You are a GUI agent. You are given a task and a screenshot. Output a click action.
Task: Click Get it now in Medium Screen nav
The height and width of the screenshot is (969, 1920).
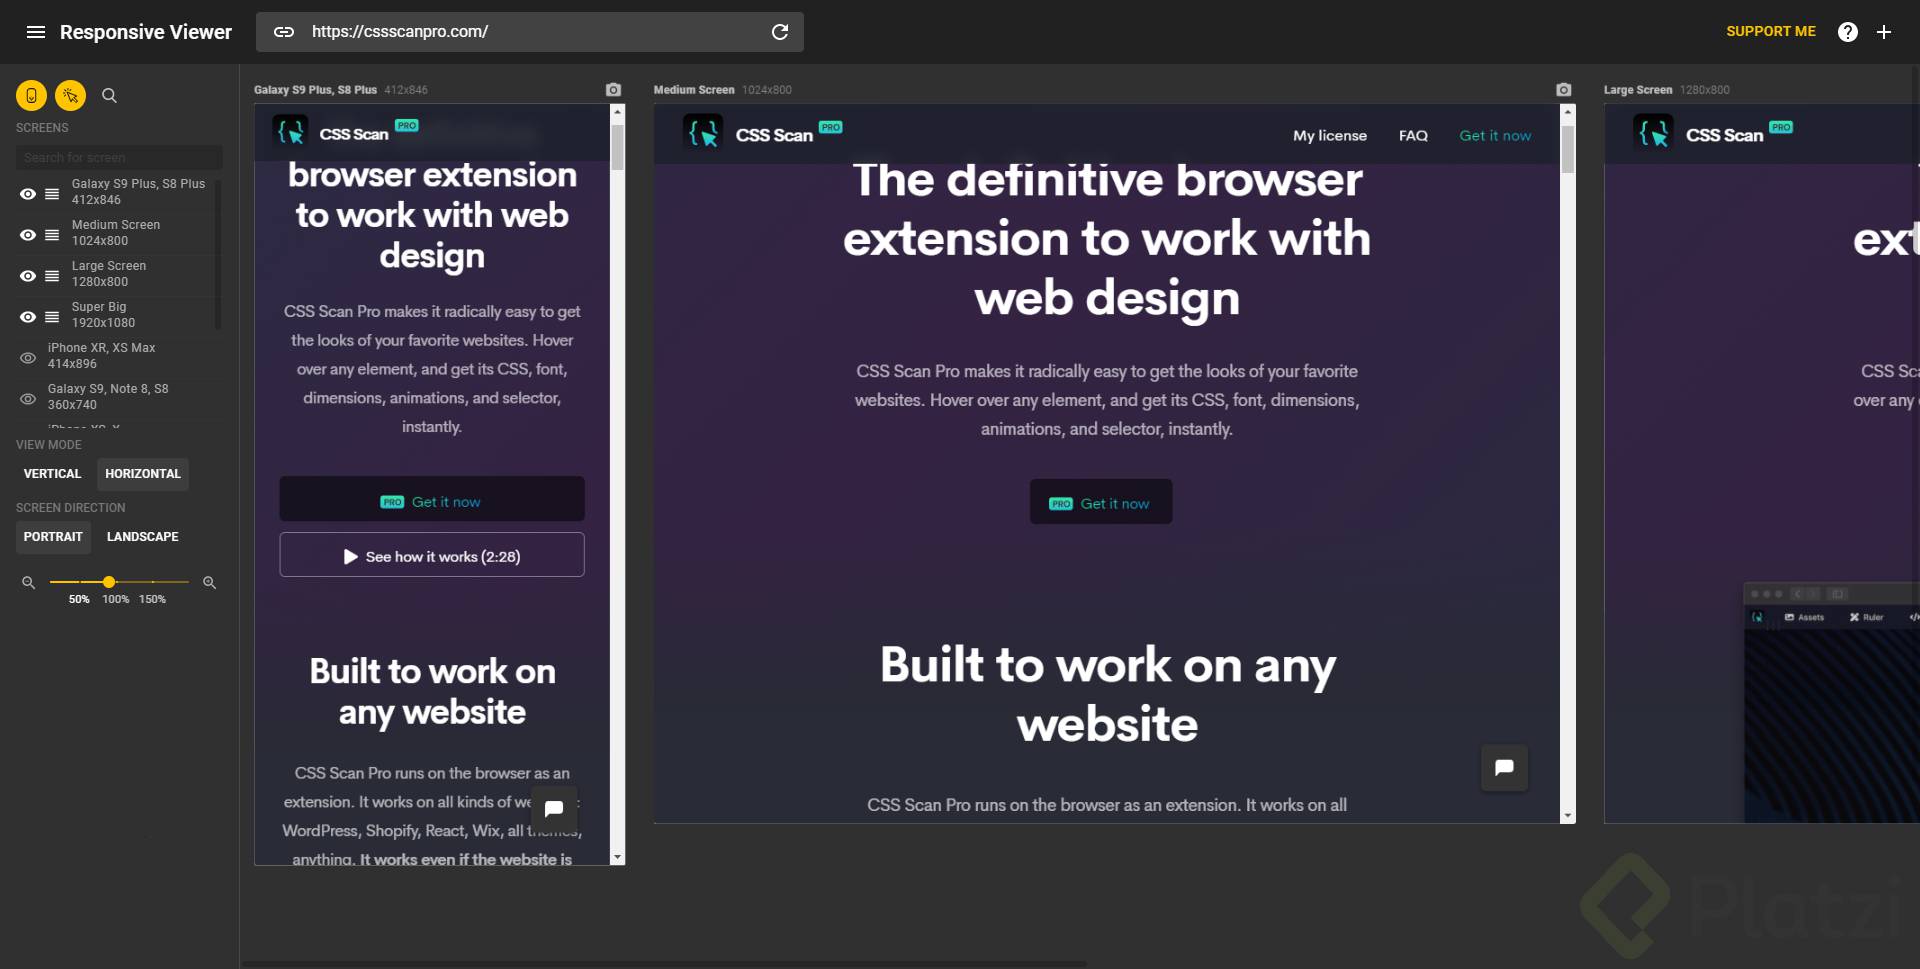(1495, 136)
